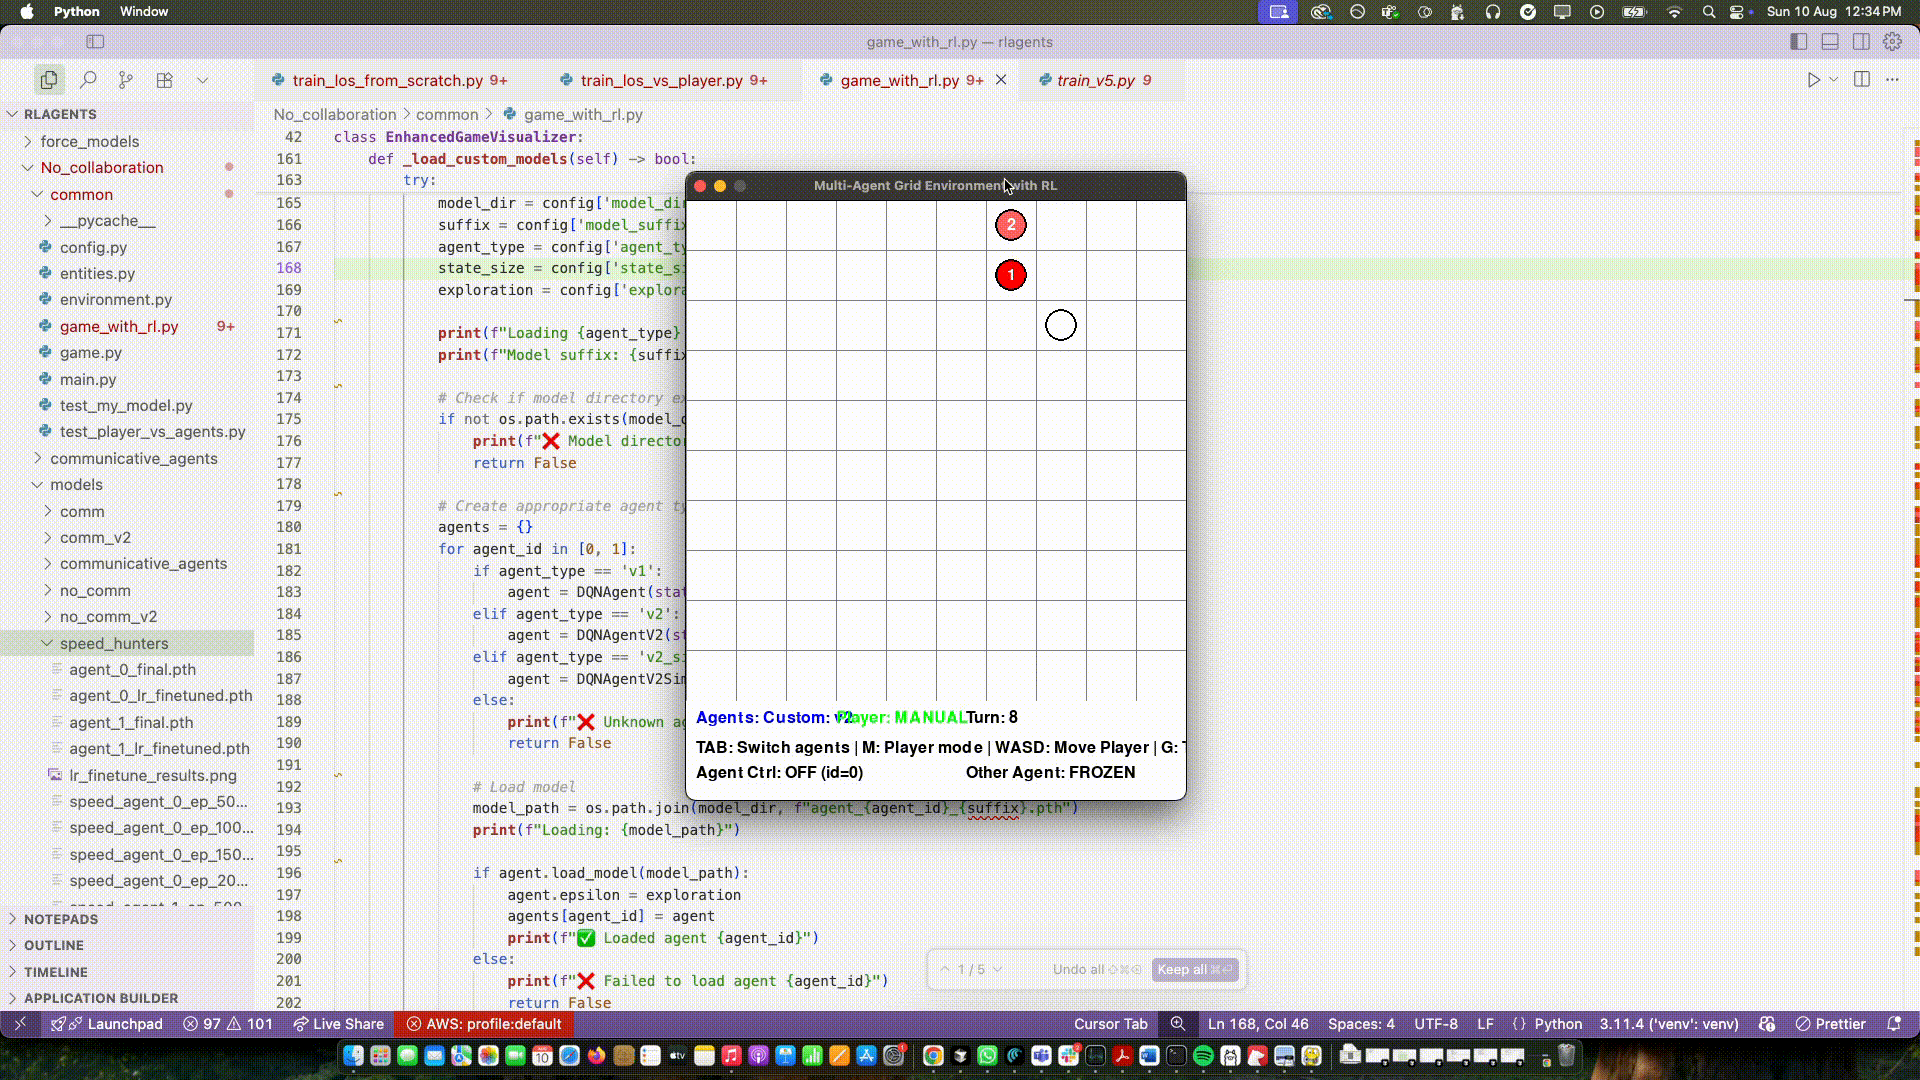Open the Source Control view icon
This screenshot has height=1080, width=1920.
(x=126, y=80)
